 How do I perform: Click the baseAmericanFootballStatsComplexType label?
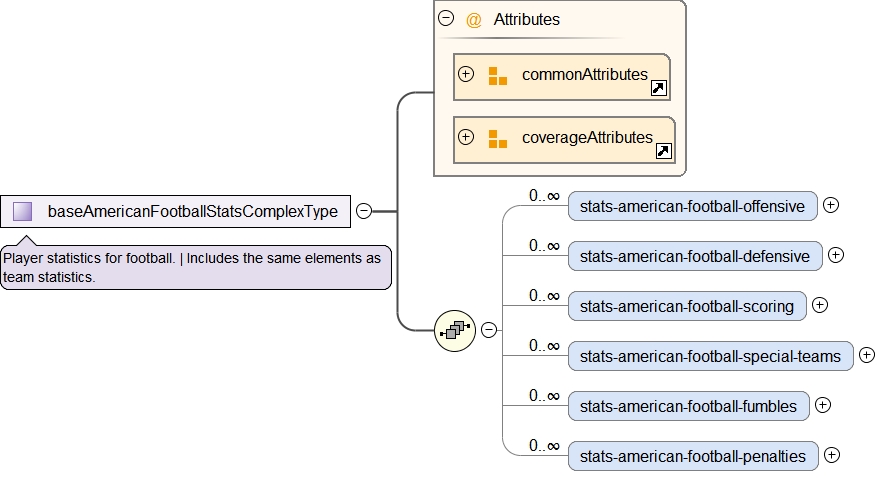coord(192,212)
